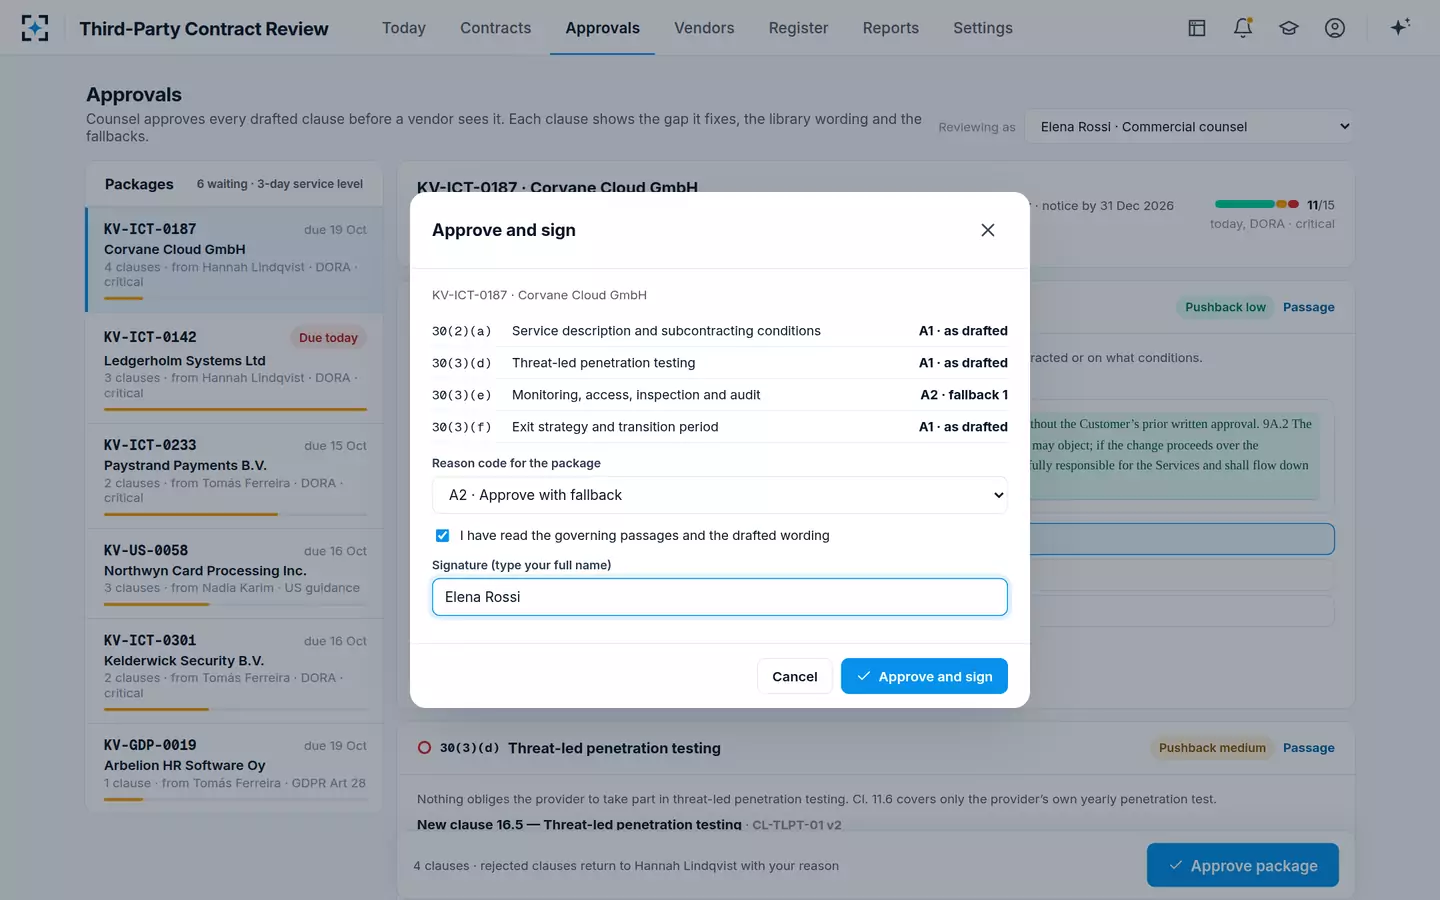The image size is (1440, 900).
Task: Go to the Reports tab
Action: (x=891, y=28)
